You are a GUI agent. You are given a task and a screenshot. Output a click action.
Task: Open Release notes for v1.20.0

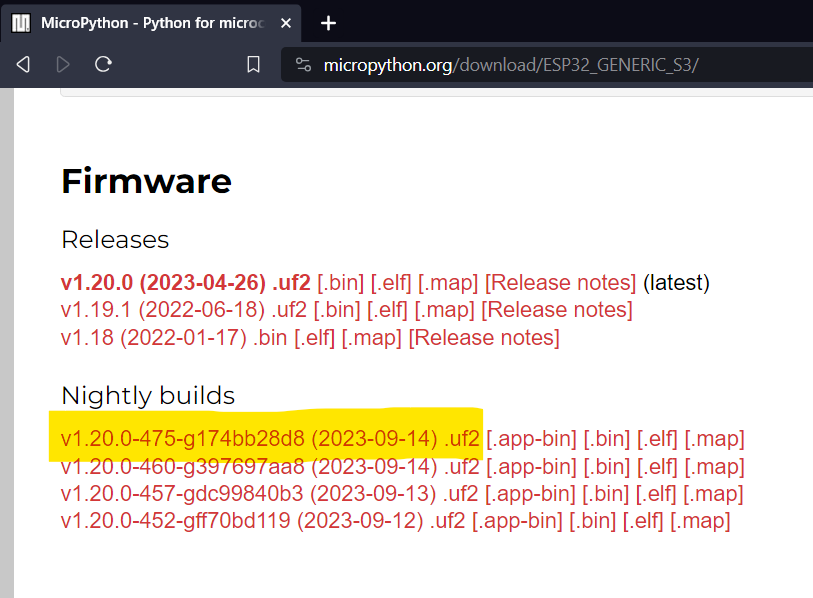pyautogui.click(x=560, y=283)
